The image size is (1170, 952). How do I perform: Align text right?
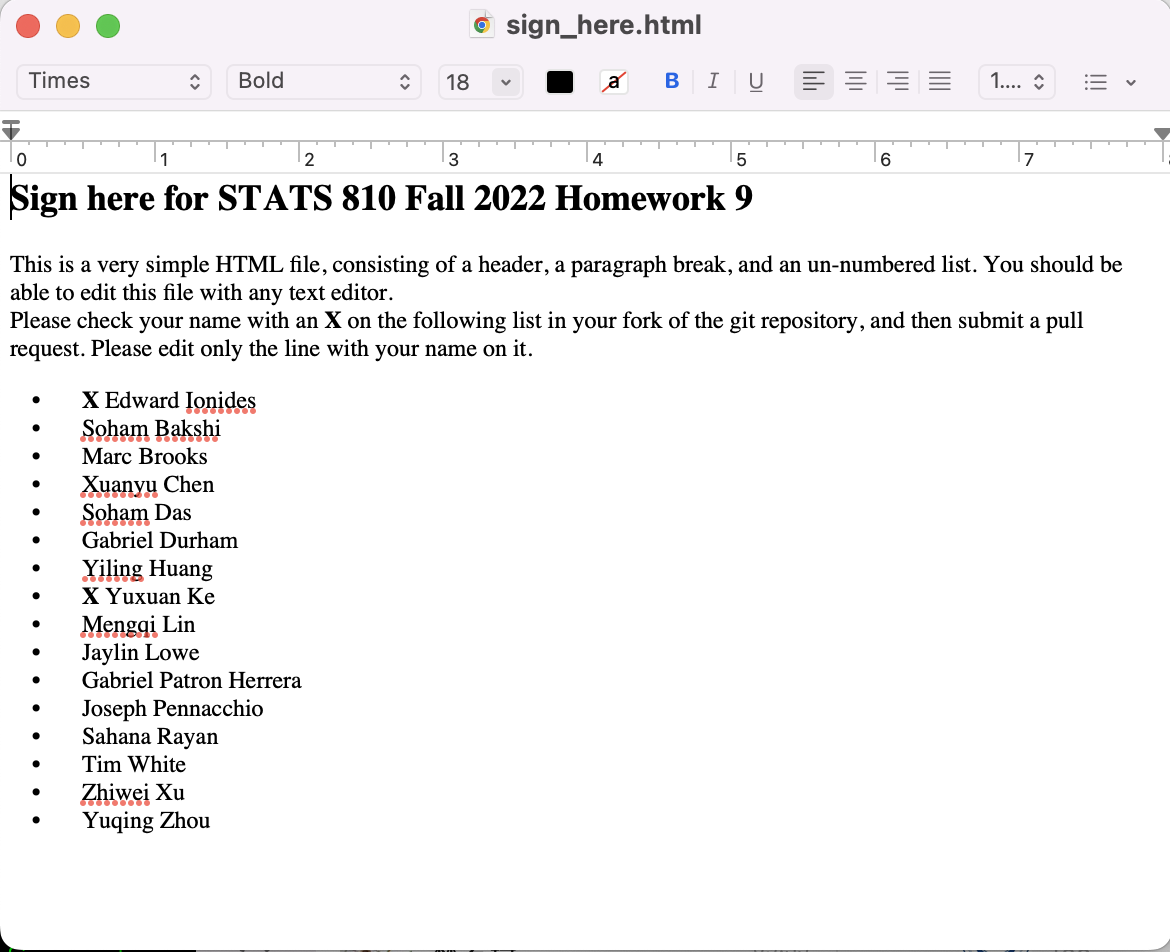coord(898,81)
